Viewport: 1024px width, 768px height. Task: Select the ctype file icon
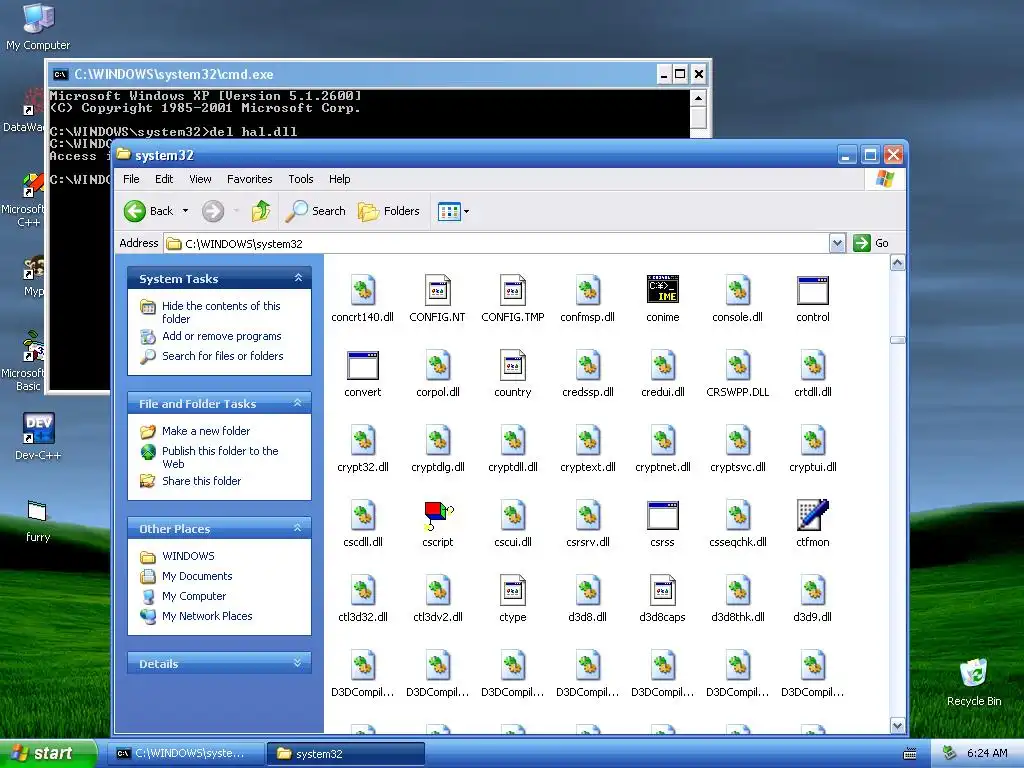513,590
